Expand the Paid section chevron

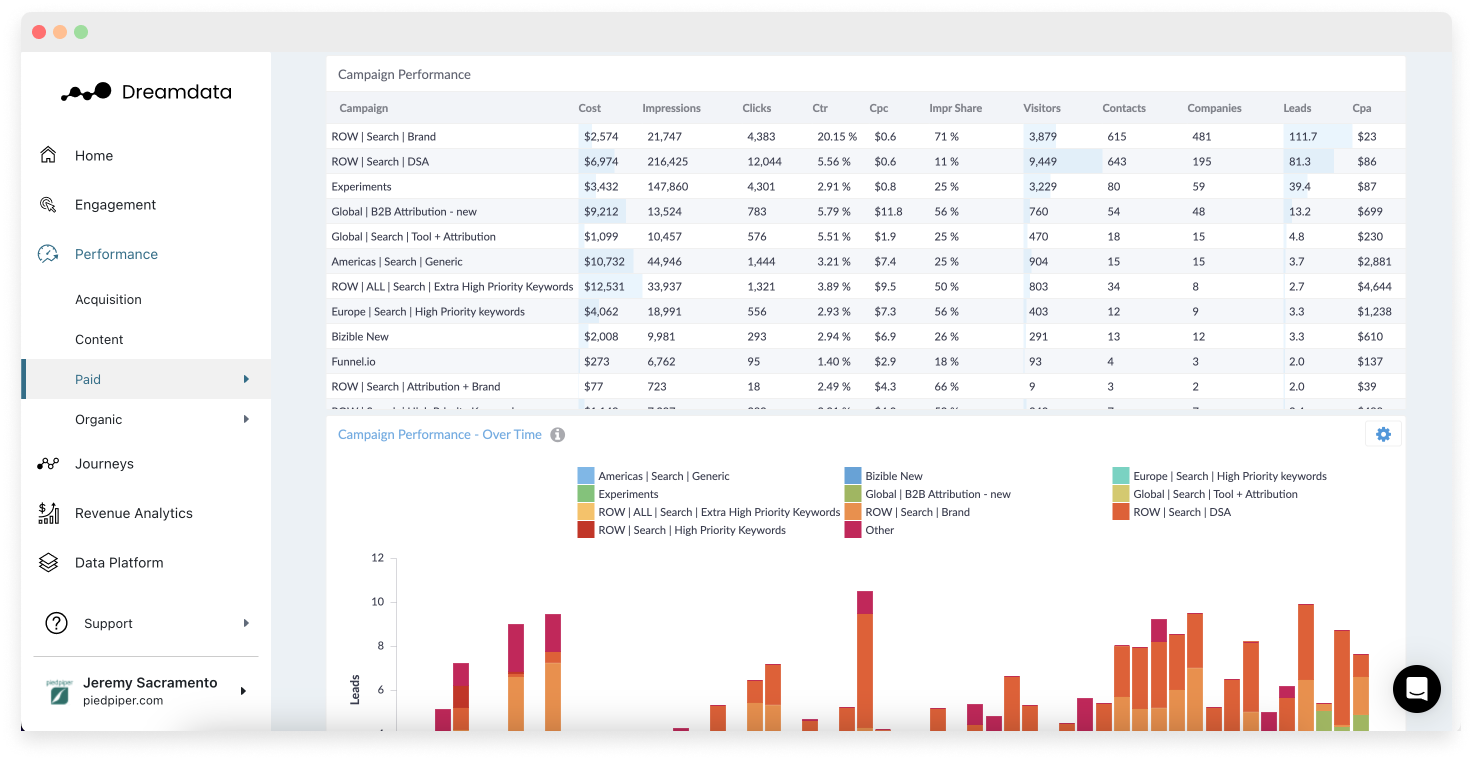tap(247, 379)
